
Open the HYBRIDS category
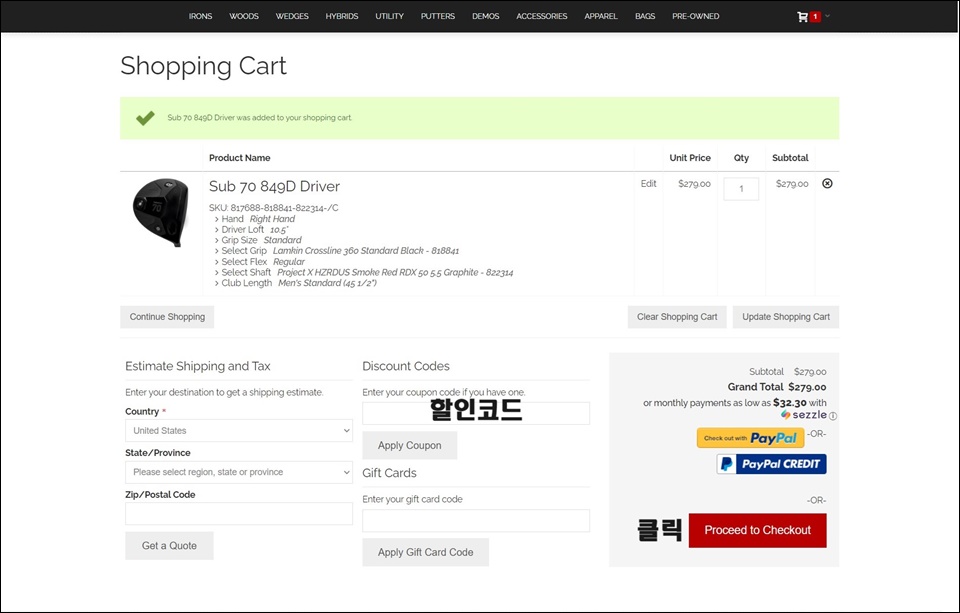(x=342, y=17)
